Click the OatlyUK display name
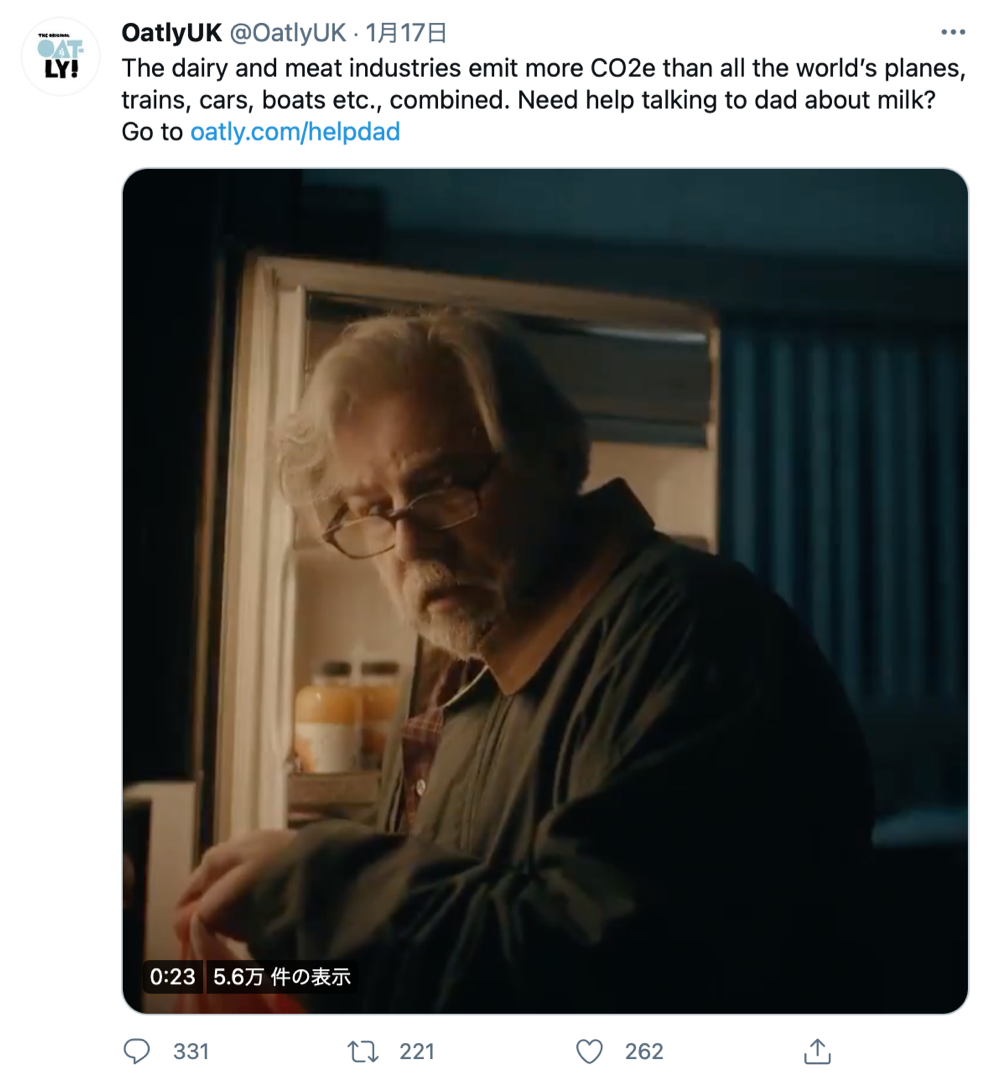990x1084 pixels. click(171, 32)
